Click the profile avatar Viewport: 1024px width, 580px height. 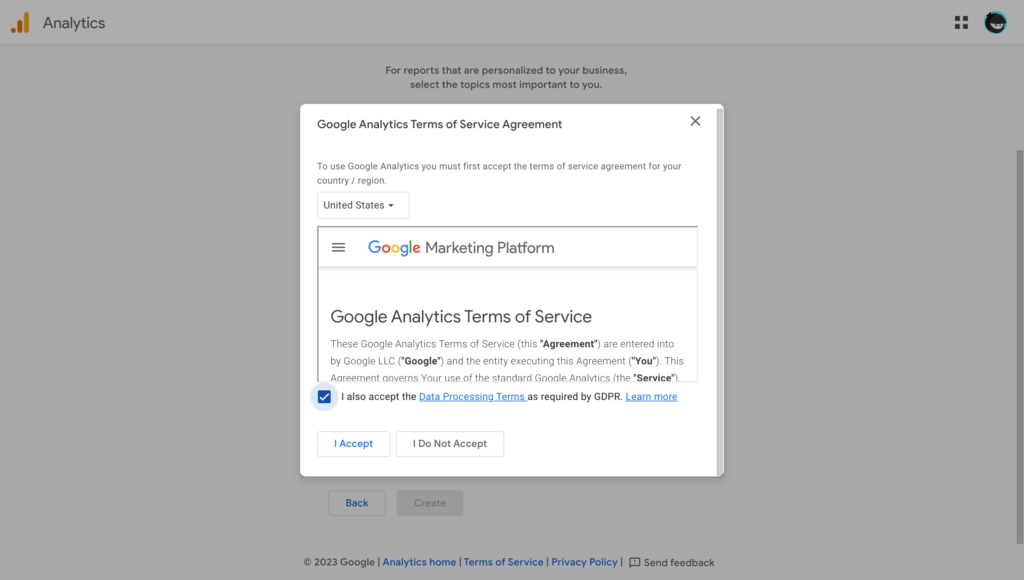[x=995, y=21]
